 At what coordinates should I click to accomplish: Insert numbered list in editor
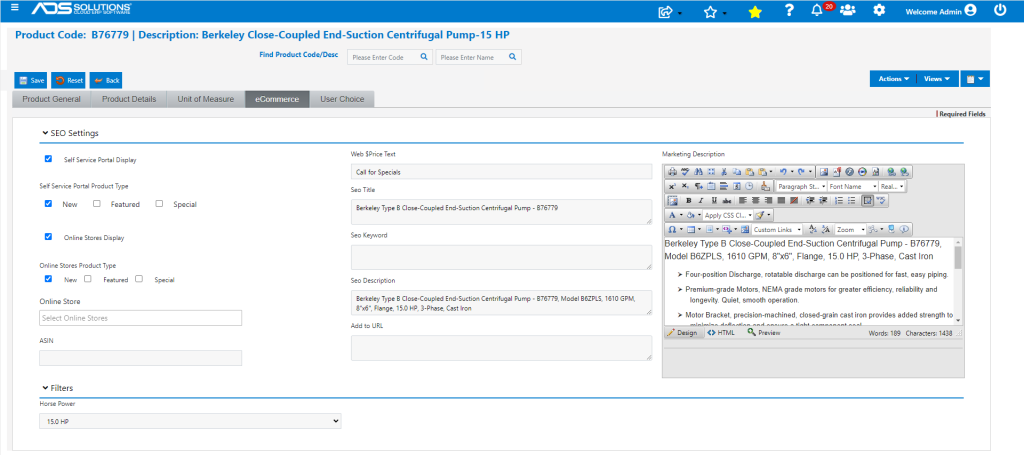click(x=839, y=200)
